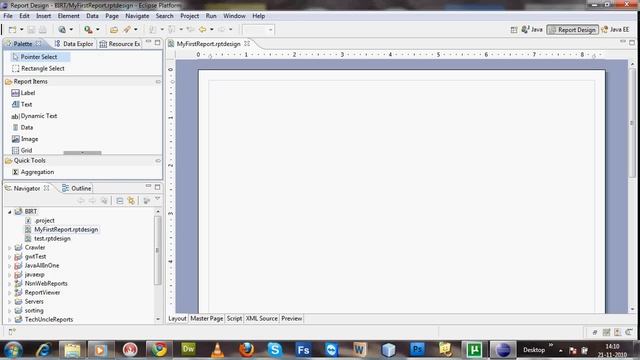This screenshot has height=360, width=640.
Task: Open Chrome from the taskbar
Action: tap(159, 349)
